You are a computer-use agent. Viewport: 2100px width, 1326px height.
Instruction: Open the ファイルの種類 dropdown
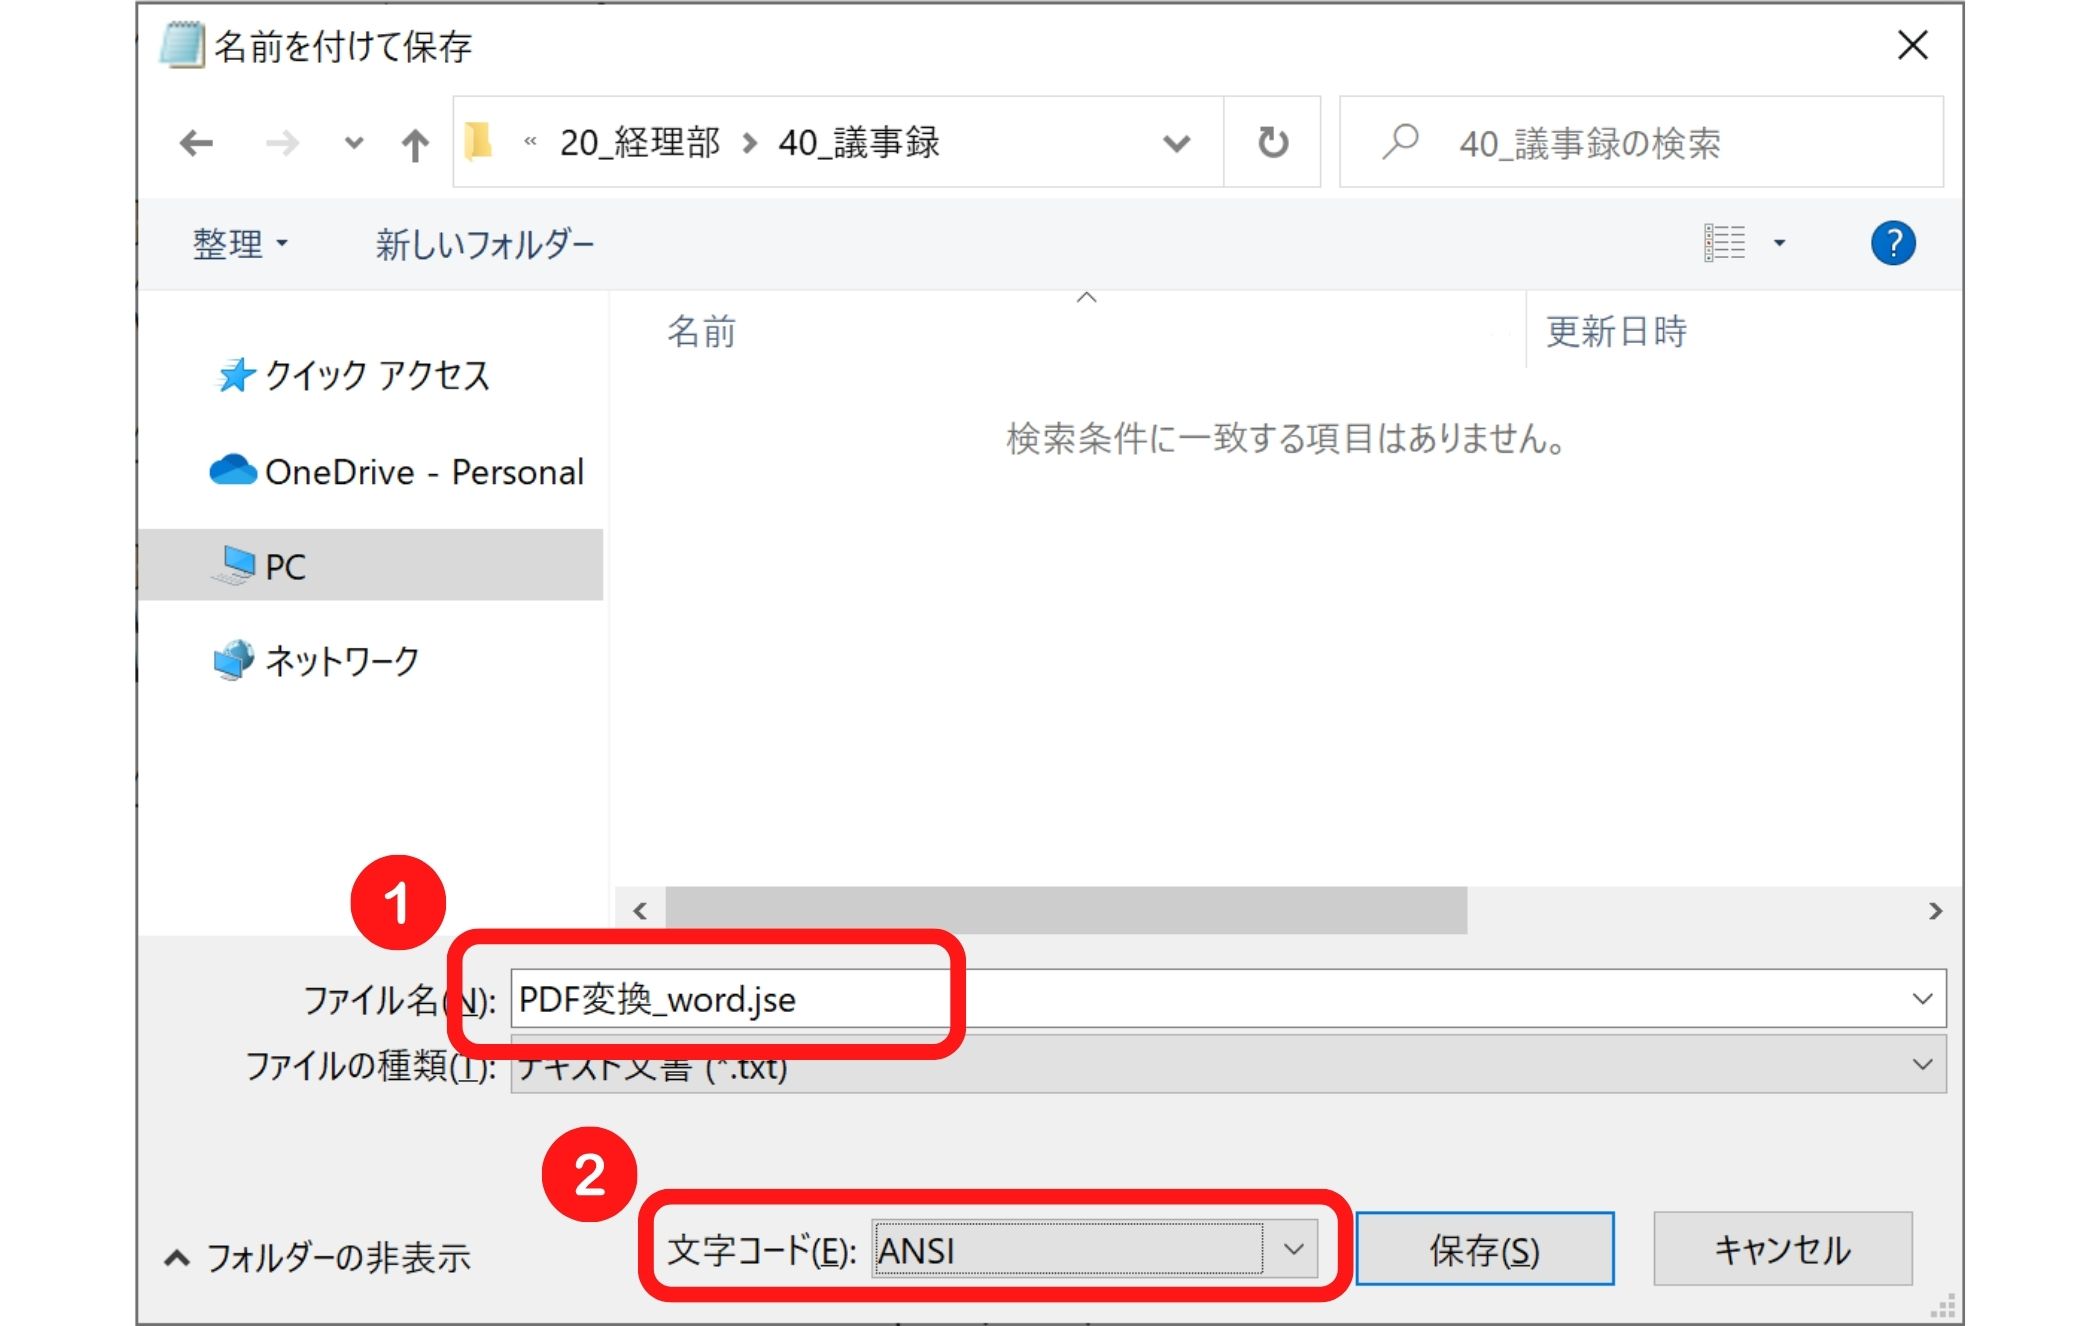1228,1064
